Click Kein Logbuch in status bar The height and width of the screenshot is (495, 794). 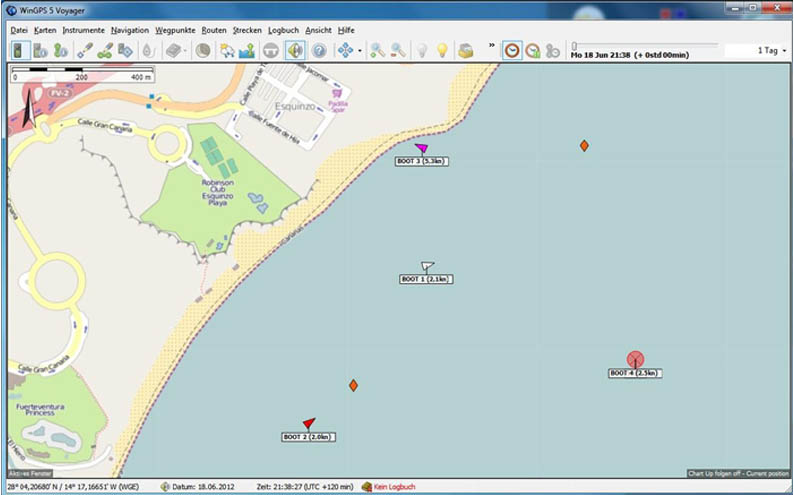[393, 487]
